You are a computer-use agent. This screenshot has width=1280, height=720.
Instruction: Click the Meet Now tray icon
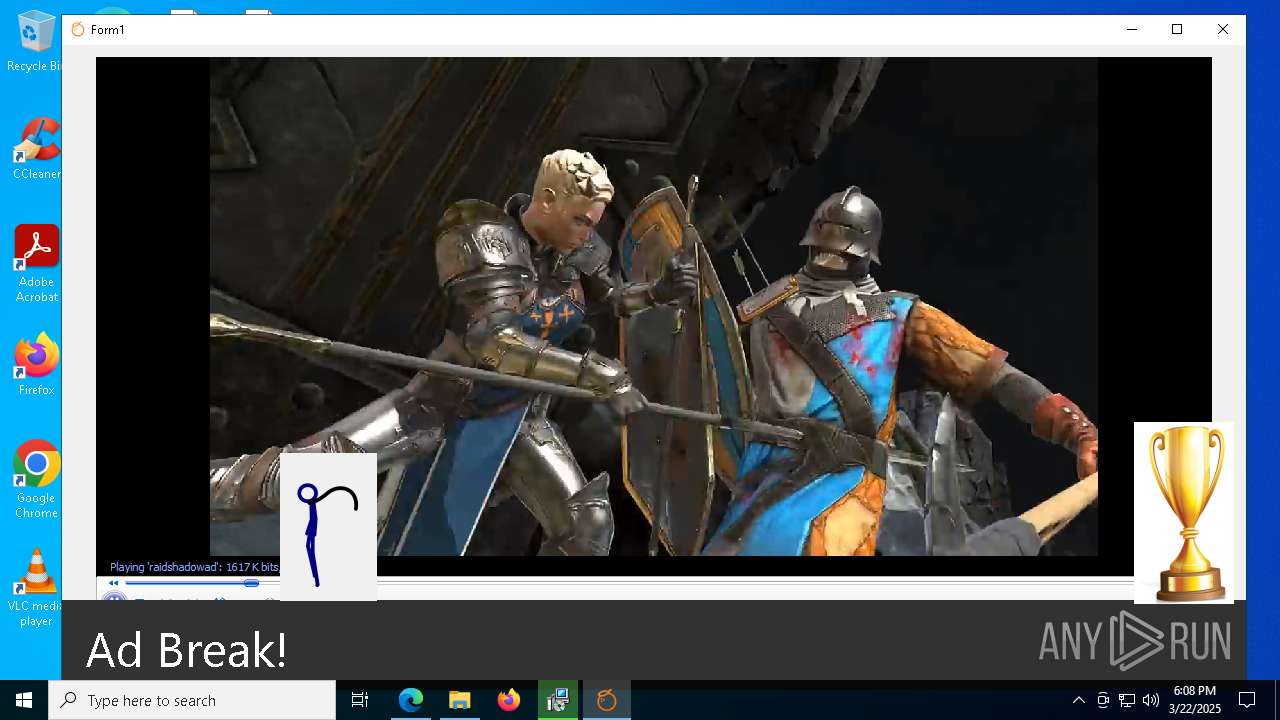pyautogui.click(x=1103, y=700)
